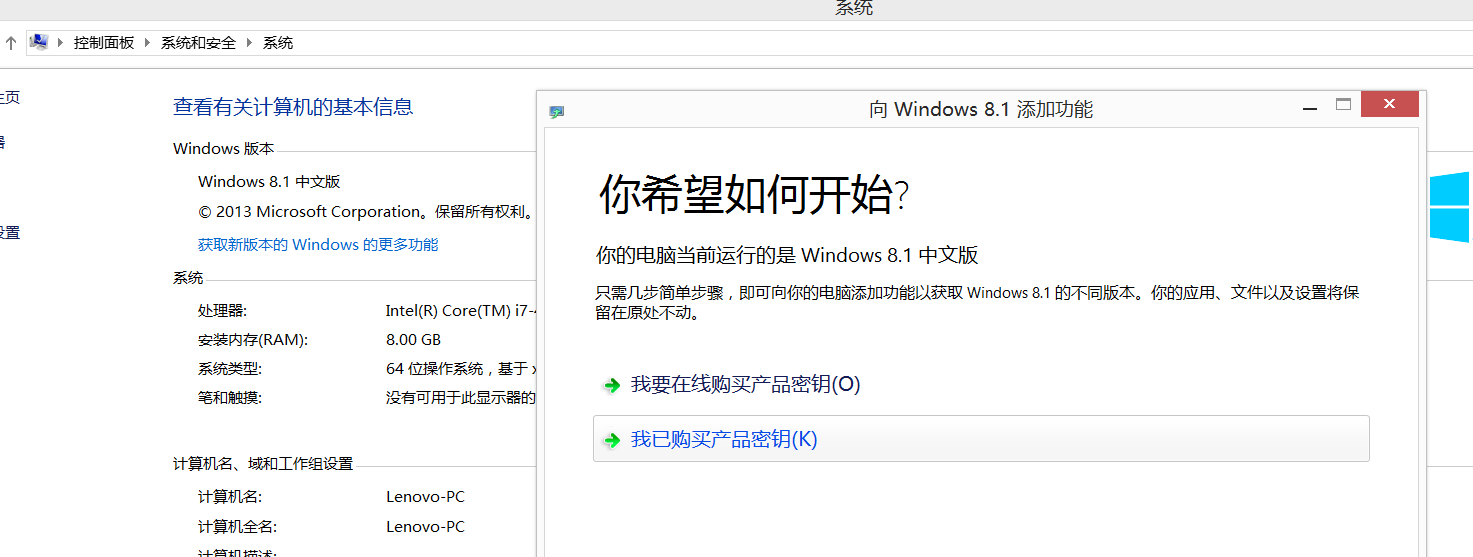
Task: Click the Windows logo in System window
Action: coord(1451,207)
